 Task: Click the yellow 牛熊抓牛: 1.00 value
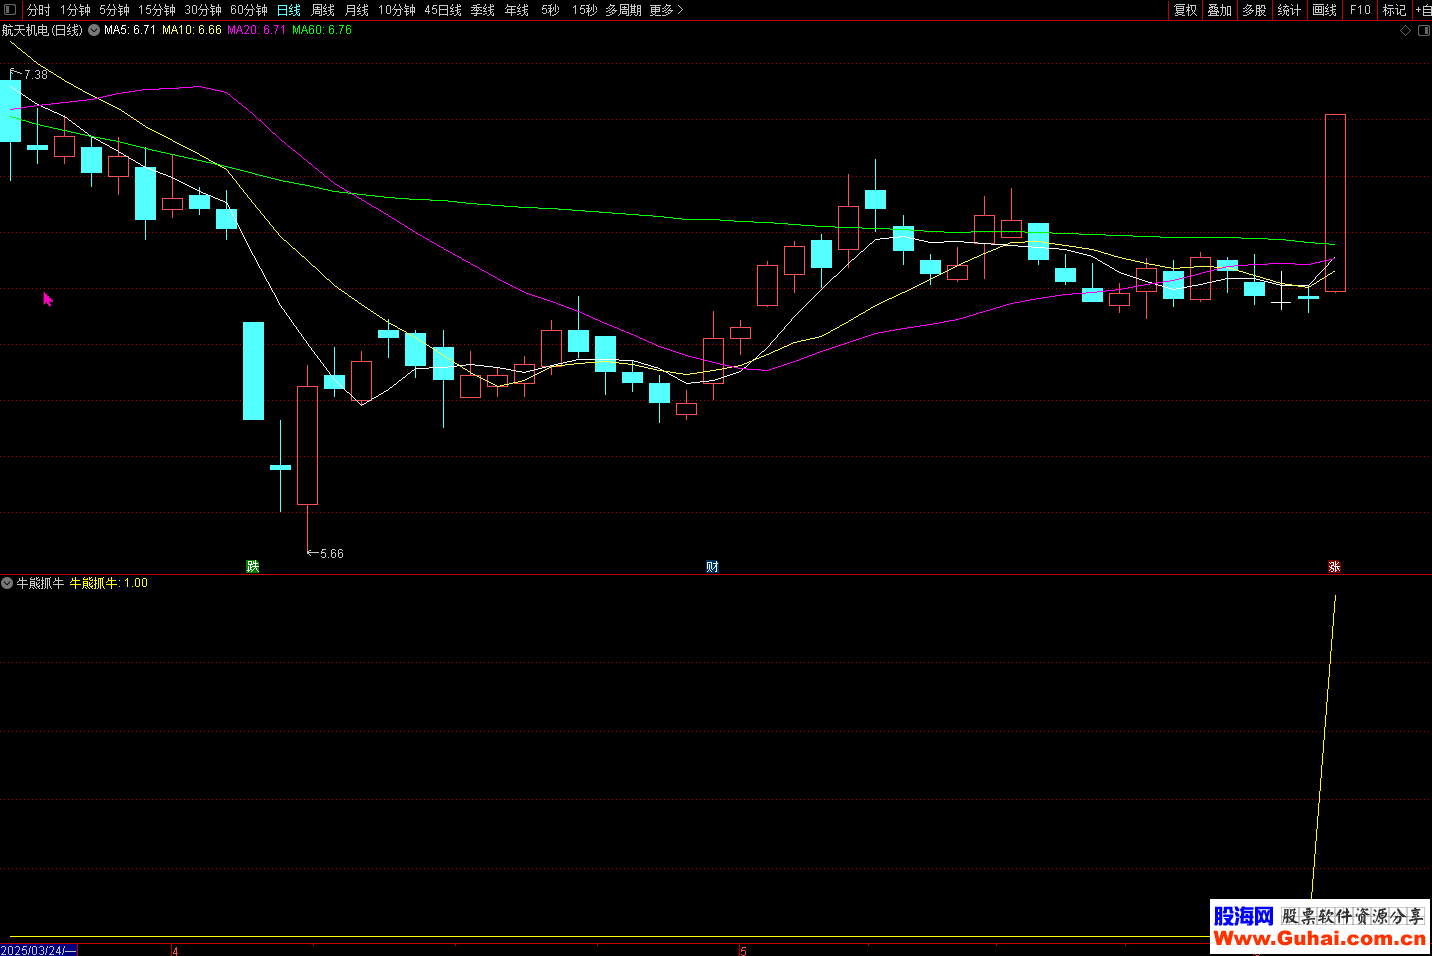109,583
